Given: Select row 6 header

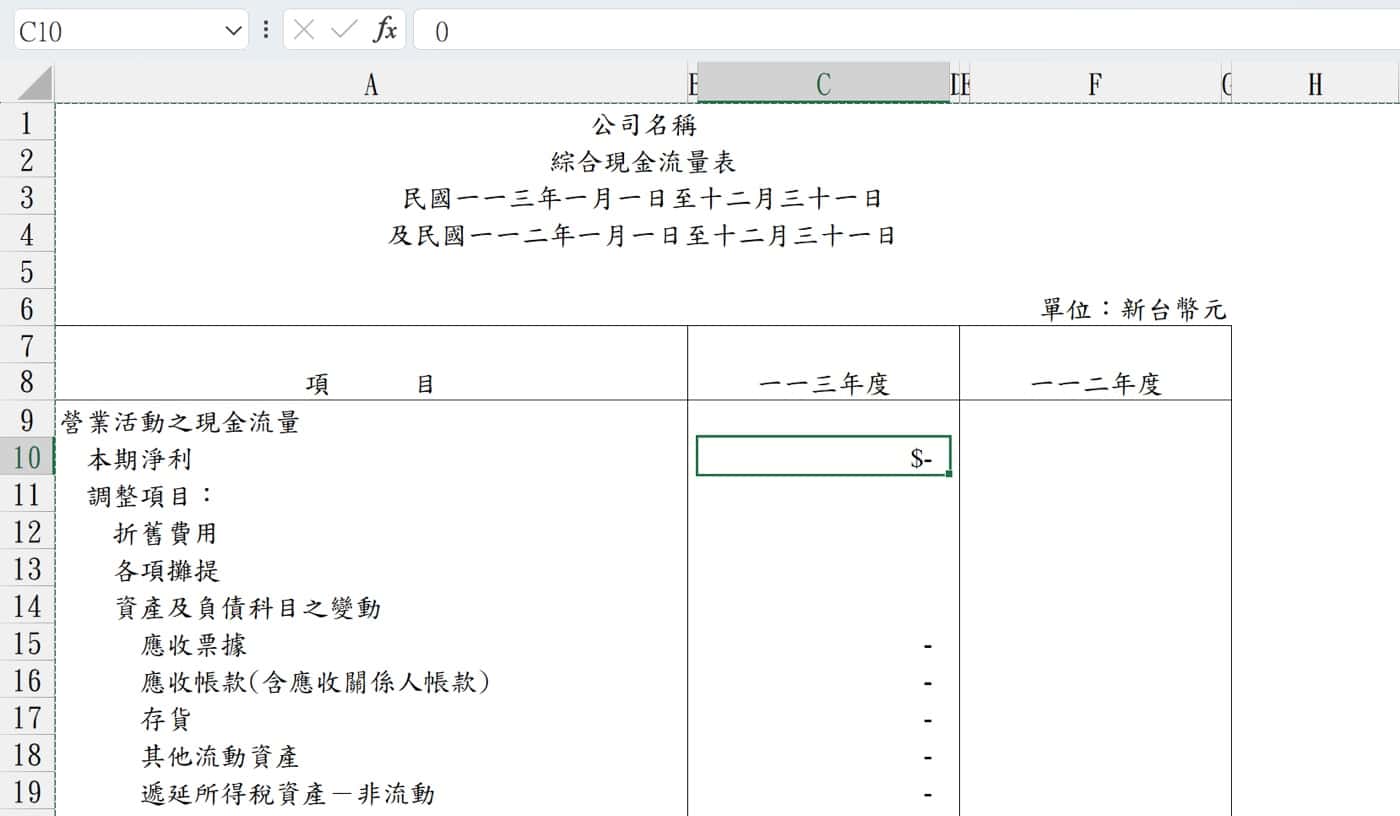Looking at the screenshot, I should (x=27, y=309).
